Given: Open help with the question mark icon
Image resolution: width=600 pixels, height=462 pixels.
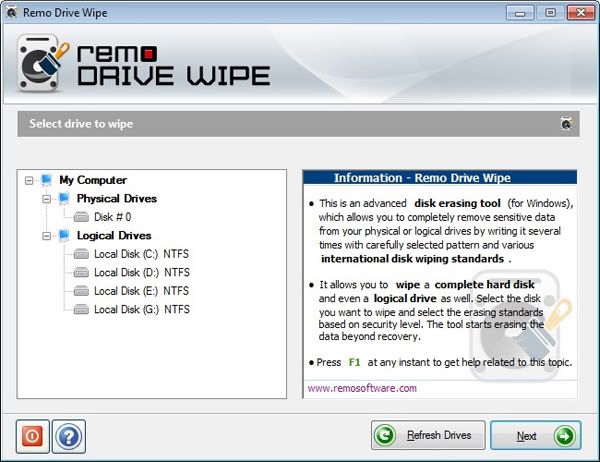Looking at the screenshot, I should click(69, 436).
